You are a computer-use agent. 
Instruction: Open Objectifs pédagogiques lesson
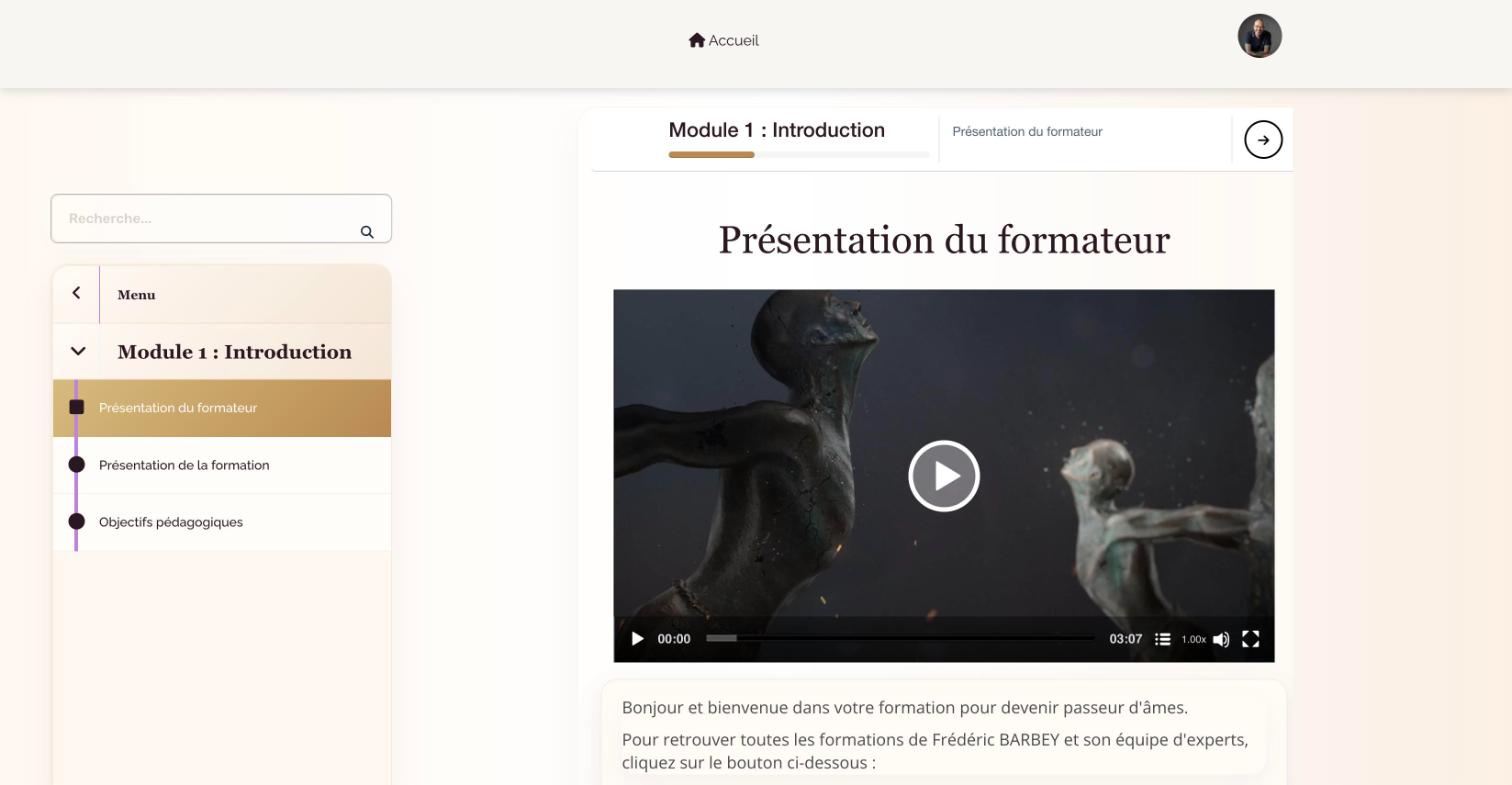(222, 522)
